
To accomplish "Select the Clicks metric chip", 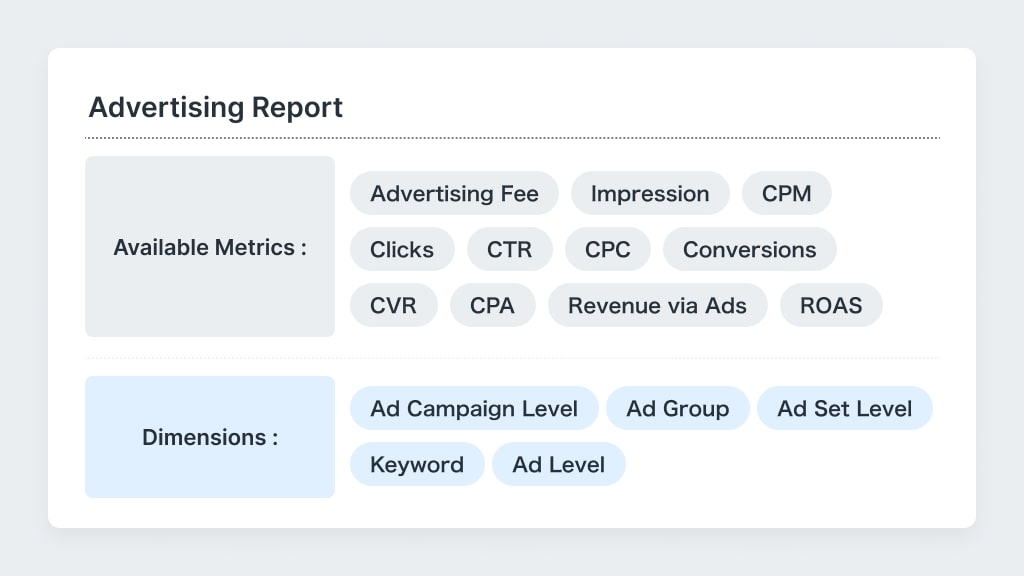I will click(402, 249).
